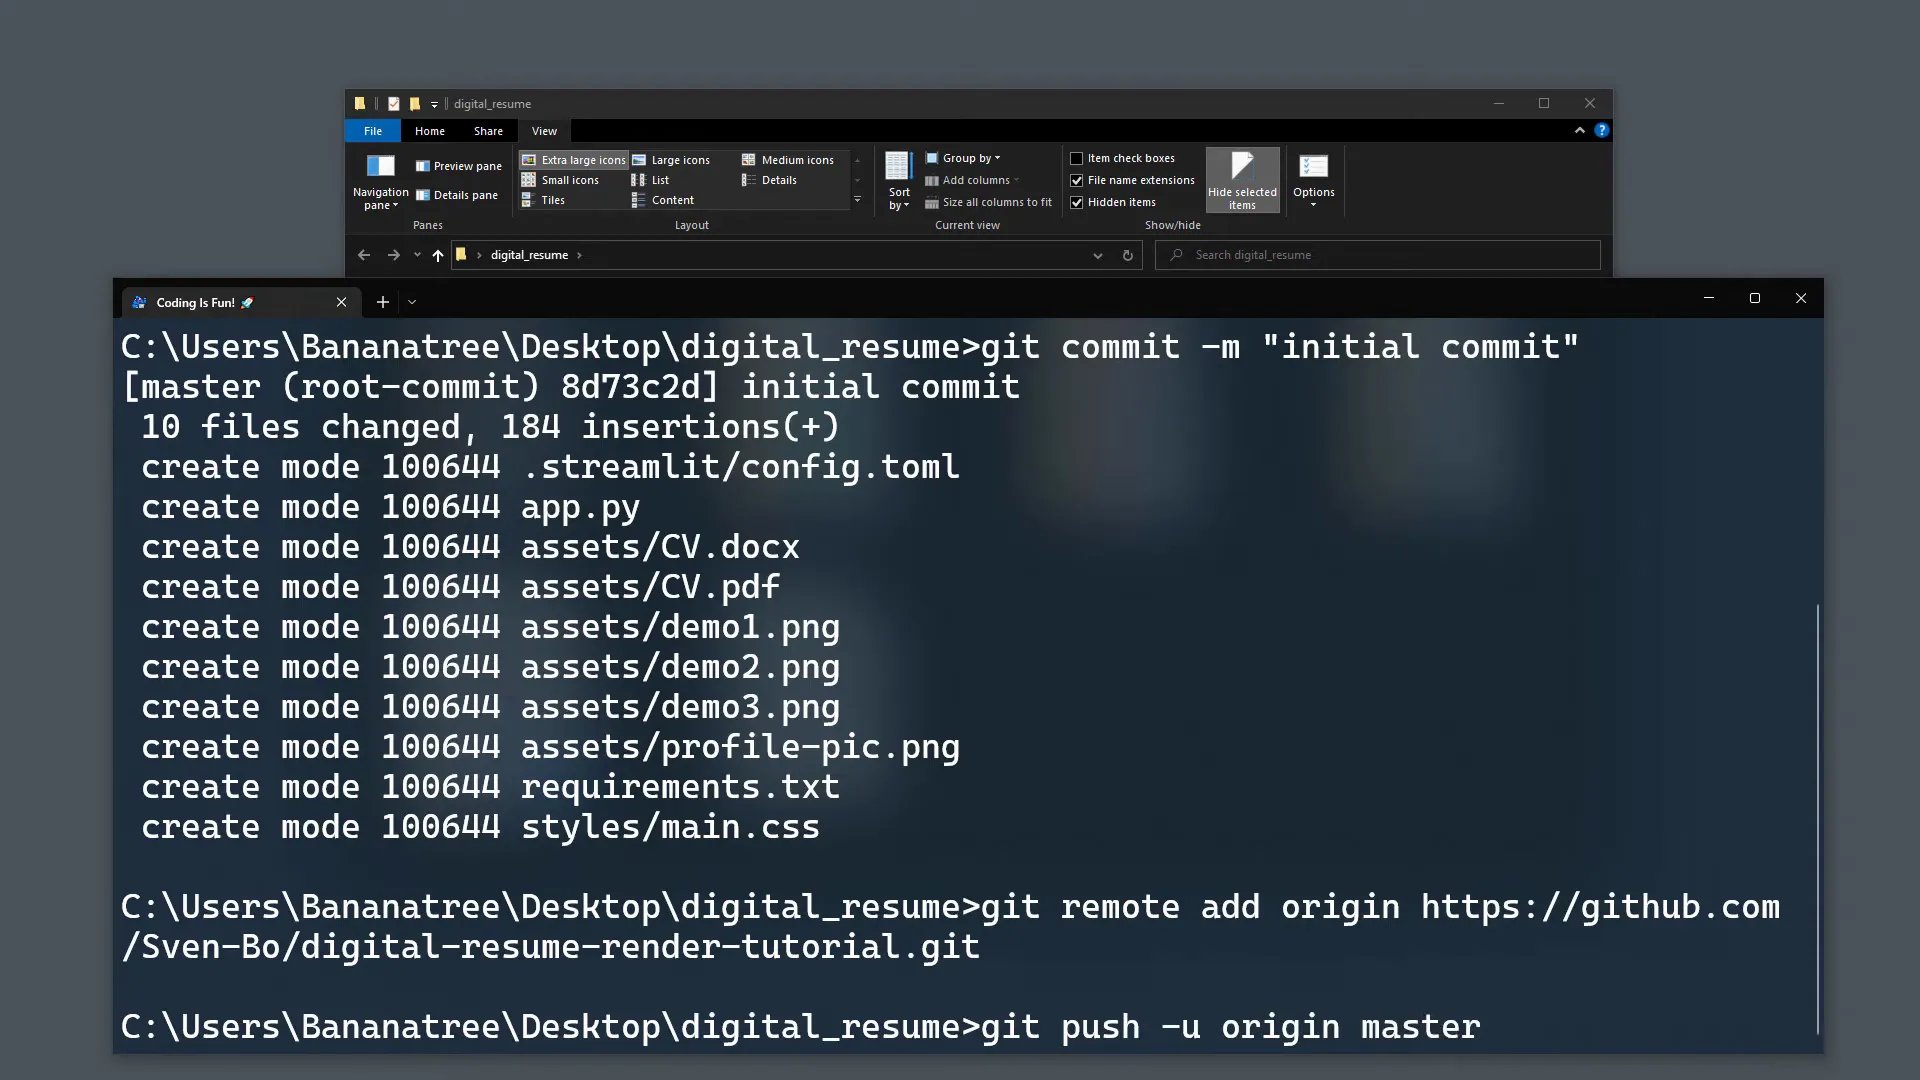This screenshot has height=1080, width=1920.
Task: Select the List layout view
Action: point(658,180)
